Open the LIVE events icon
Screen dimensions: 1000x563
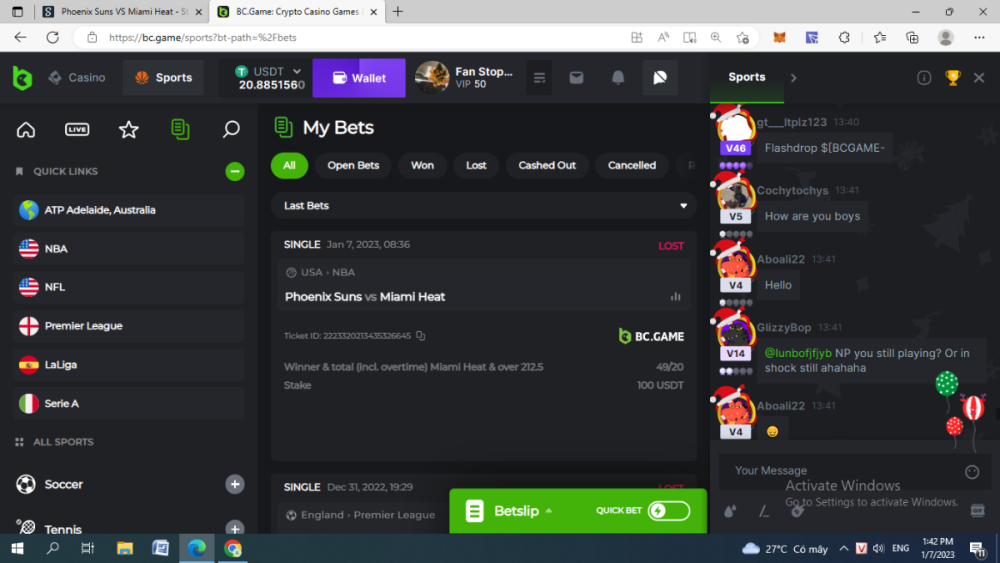pos(77,129)
